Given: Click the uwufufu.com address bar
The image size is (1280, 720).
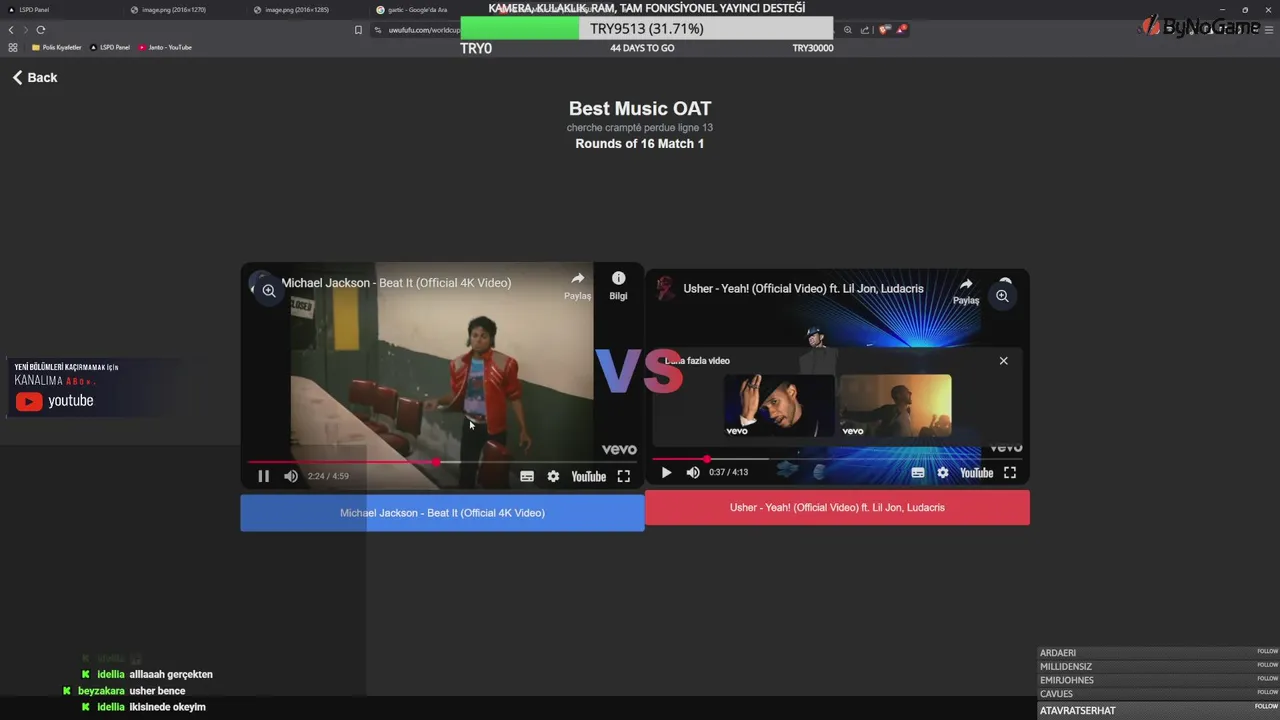Looking at the screenshot, I should click(x=424, y=30).
